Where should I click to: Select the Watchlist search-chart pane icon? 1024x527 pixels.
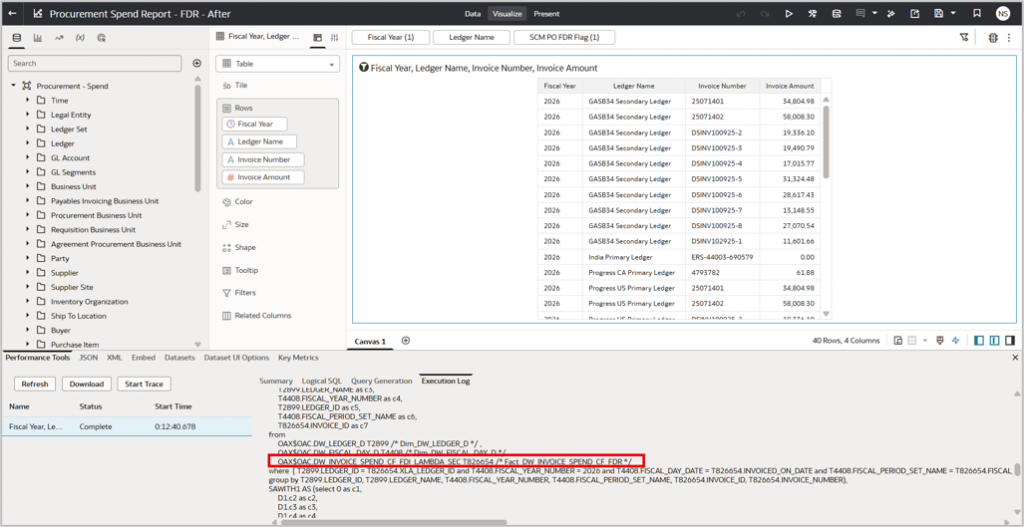[101, 38]
